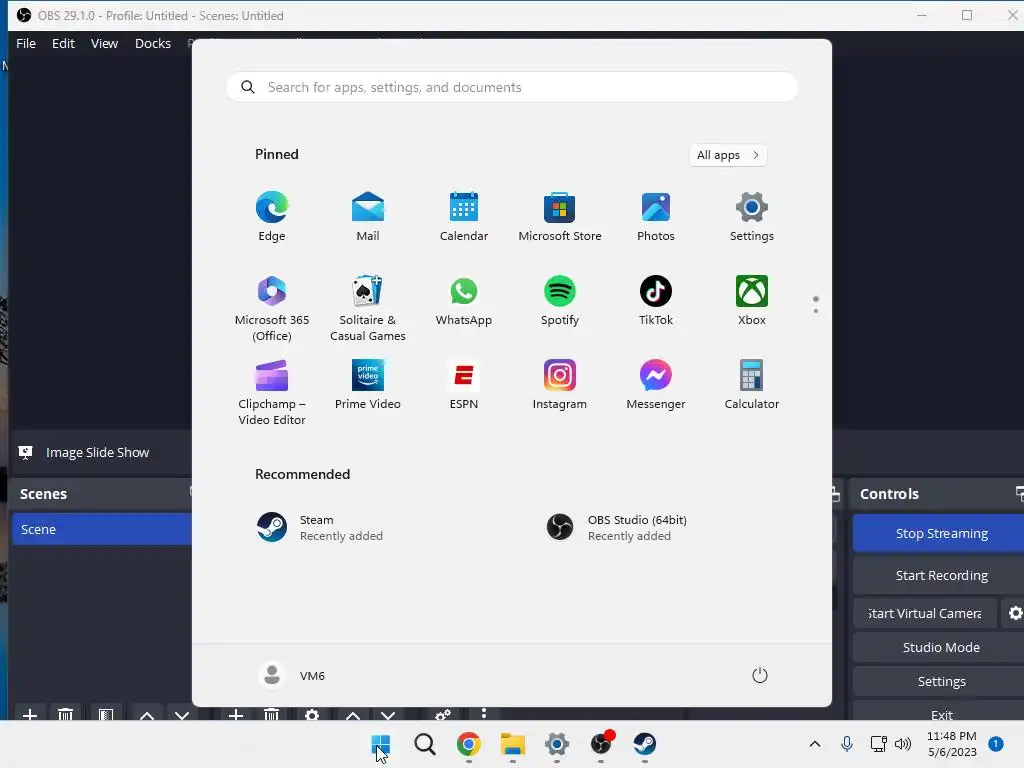Move scene up in the Scenes dock
Screen dimensions: 1024x768
pos(147,715)
